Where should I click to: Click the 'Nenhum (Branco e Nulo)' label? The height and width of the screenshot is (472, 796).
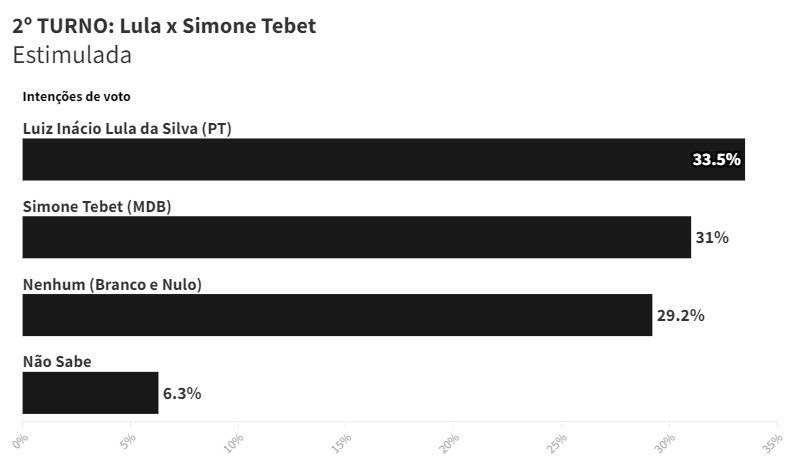click(x=112, y=284)
